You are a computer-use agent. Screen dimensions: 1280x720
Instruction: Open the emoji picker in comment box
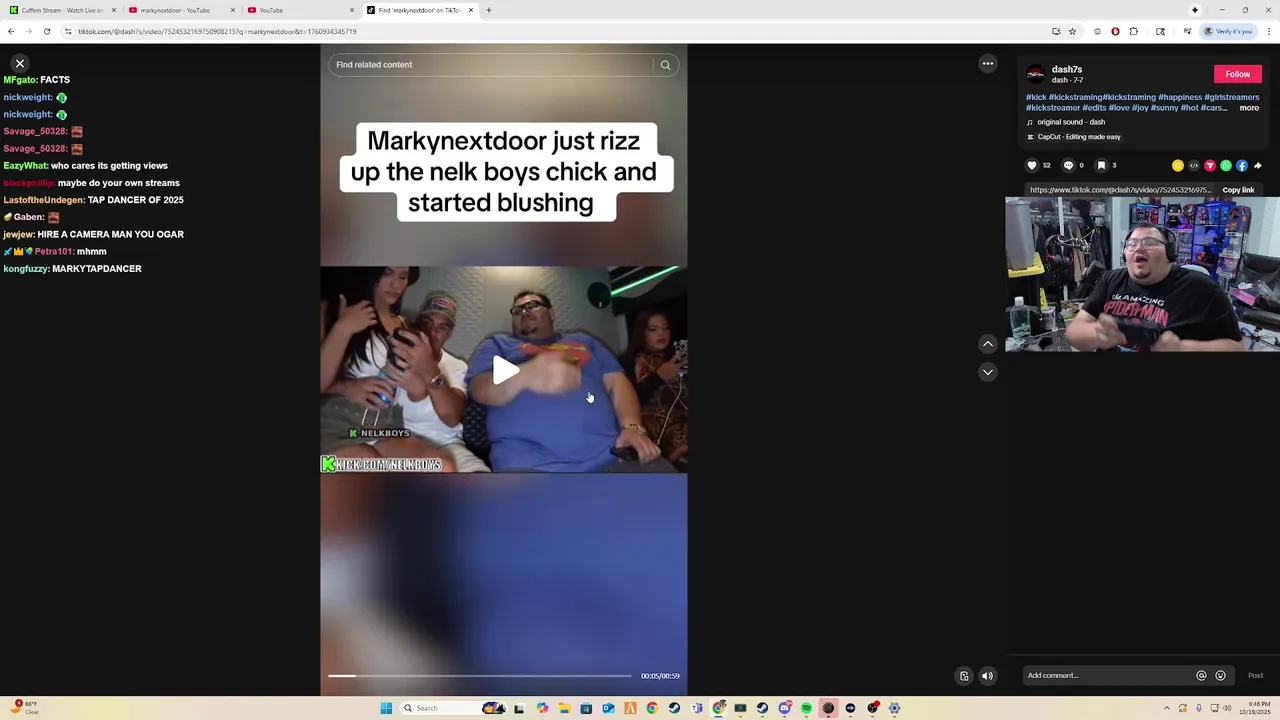tap(1220, 676)
